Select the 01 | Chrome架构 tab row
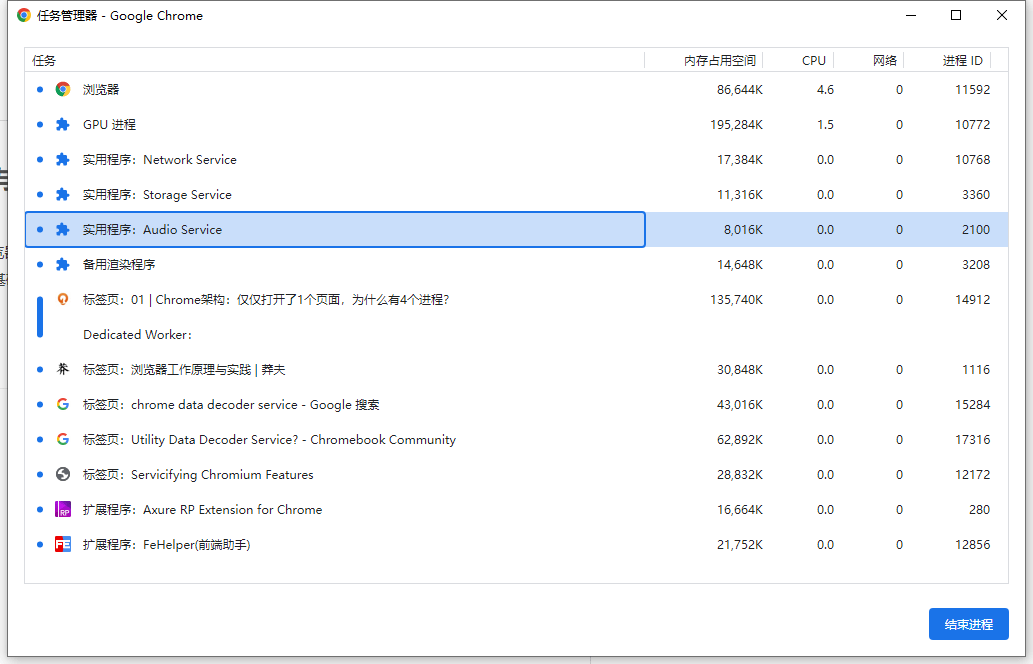 click(516, 299)
